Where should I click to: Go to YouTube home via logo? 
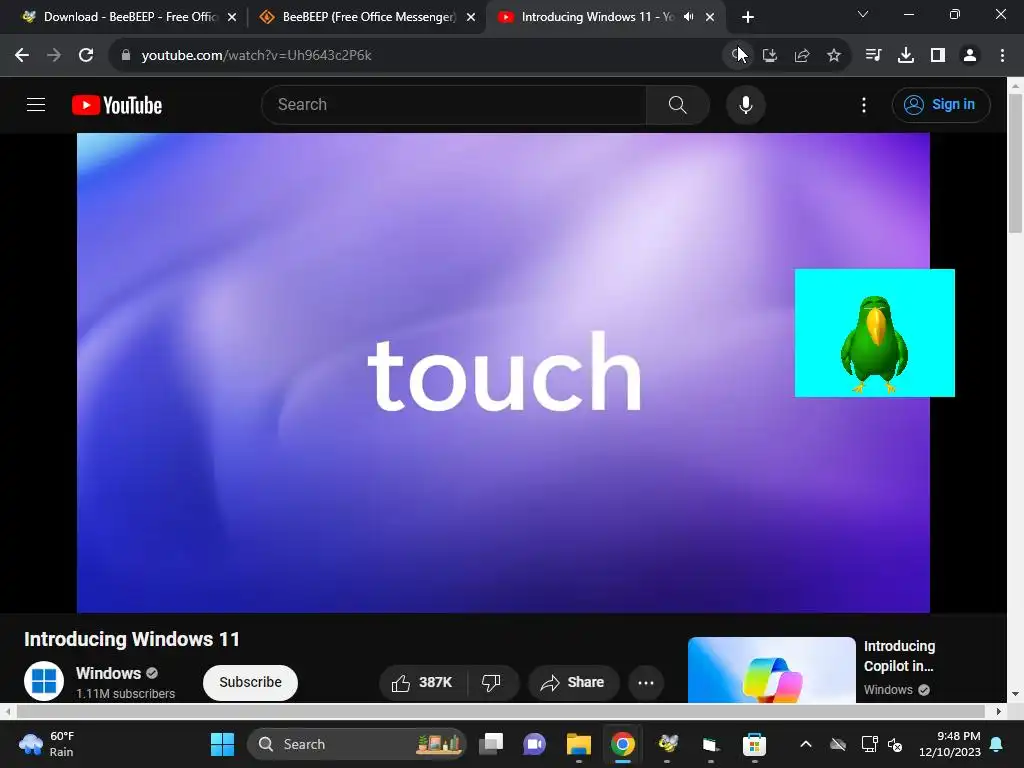point(117,105)
